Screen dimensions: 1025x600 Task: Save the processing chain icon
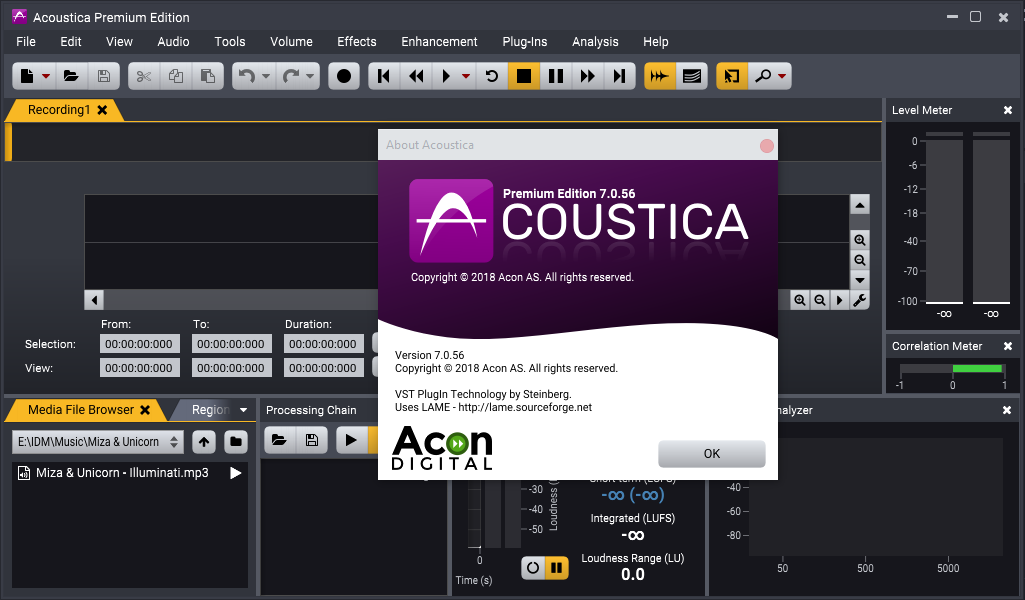pyautogui.click(x=312, y=440)
